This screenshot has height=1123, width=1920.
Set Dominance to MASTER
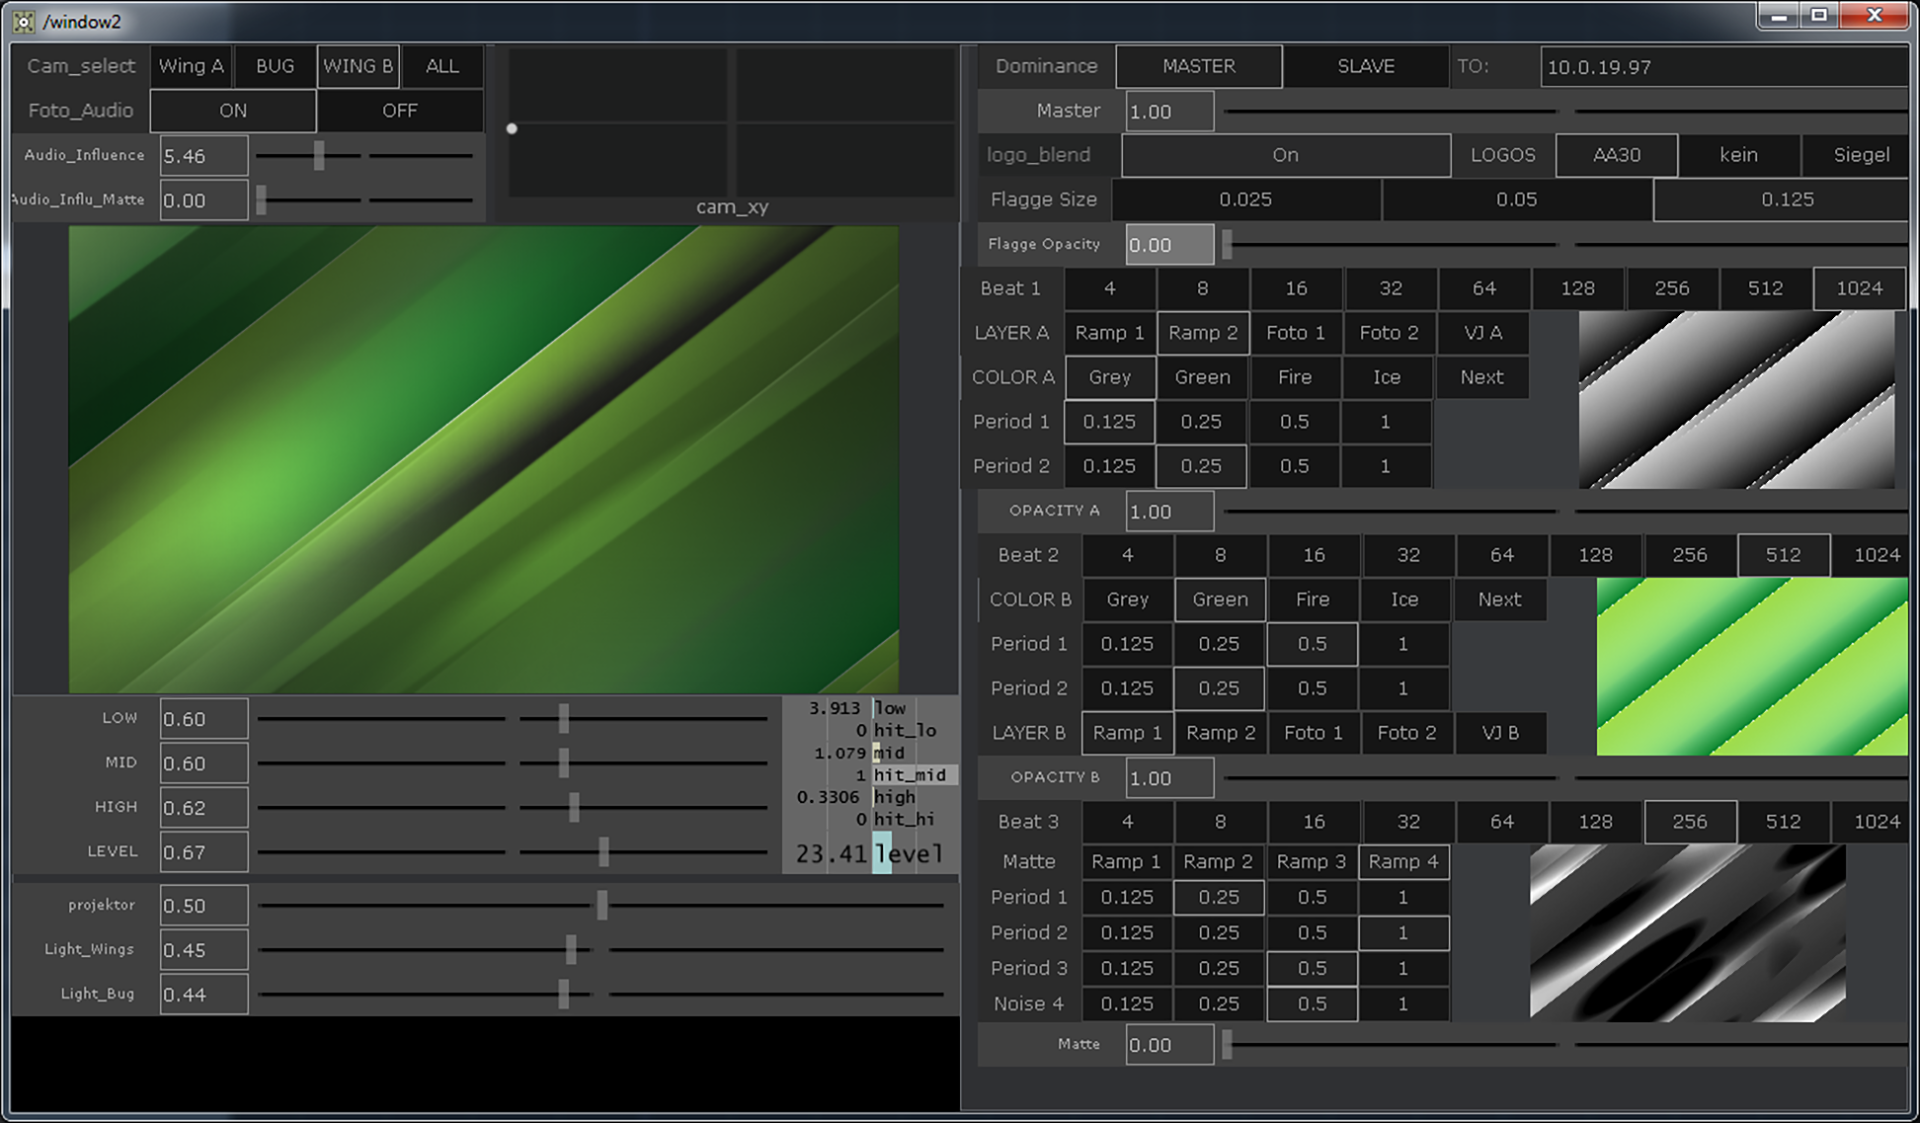point(1199,66)
